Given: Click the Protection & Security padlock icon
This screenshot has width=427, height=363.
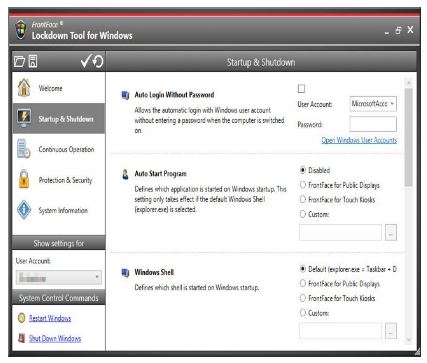Looking at the screenshot, I should click(24, 179).
